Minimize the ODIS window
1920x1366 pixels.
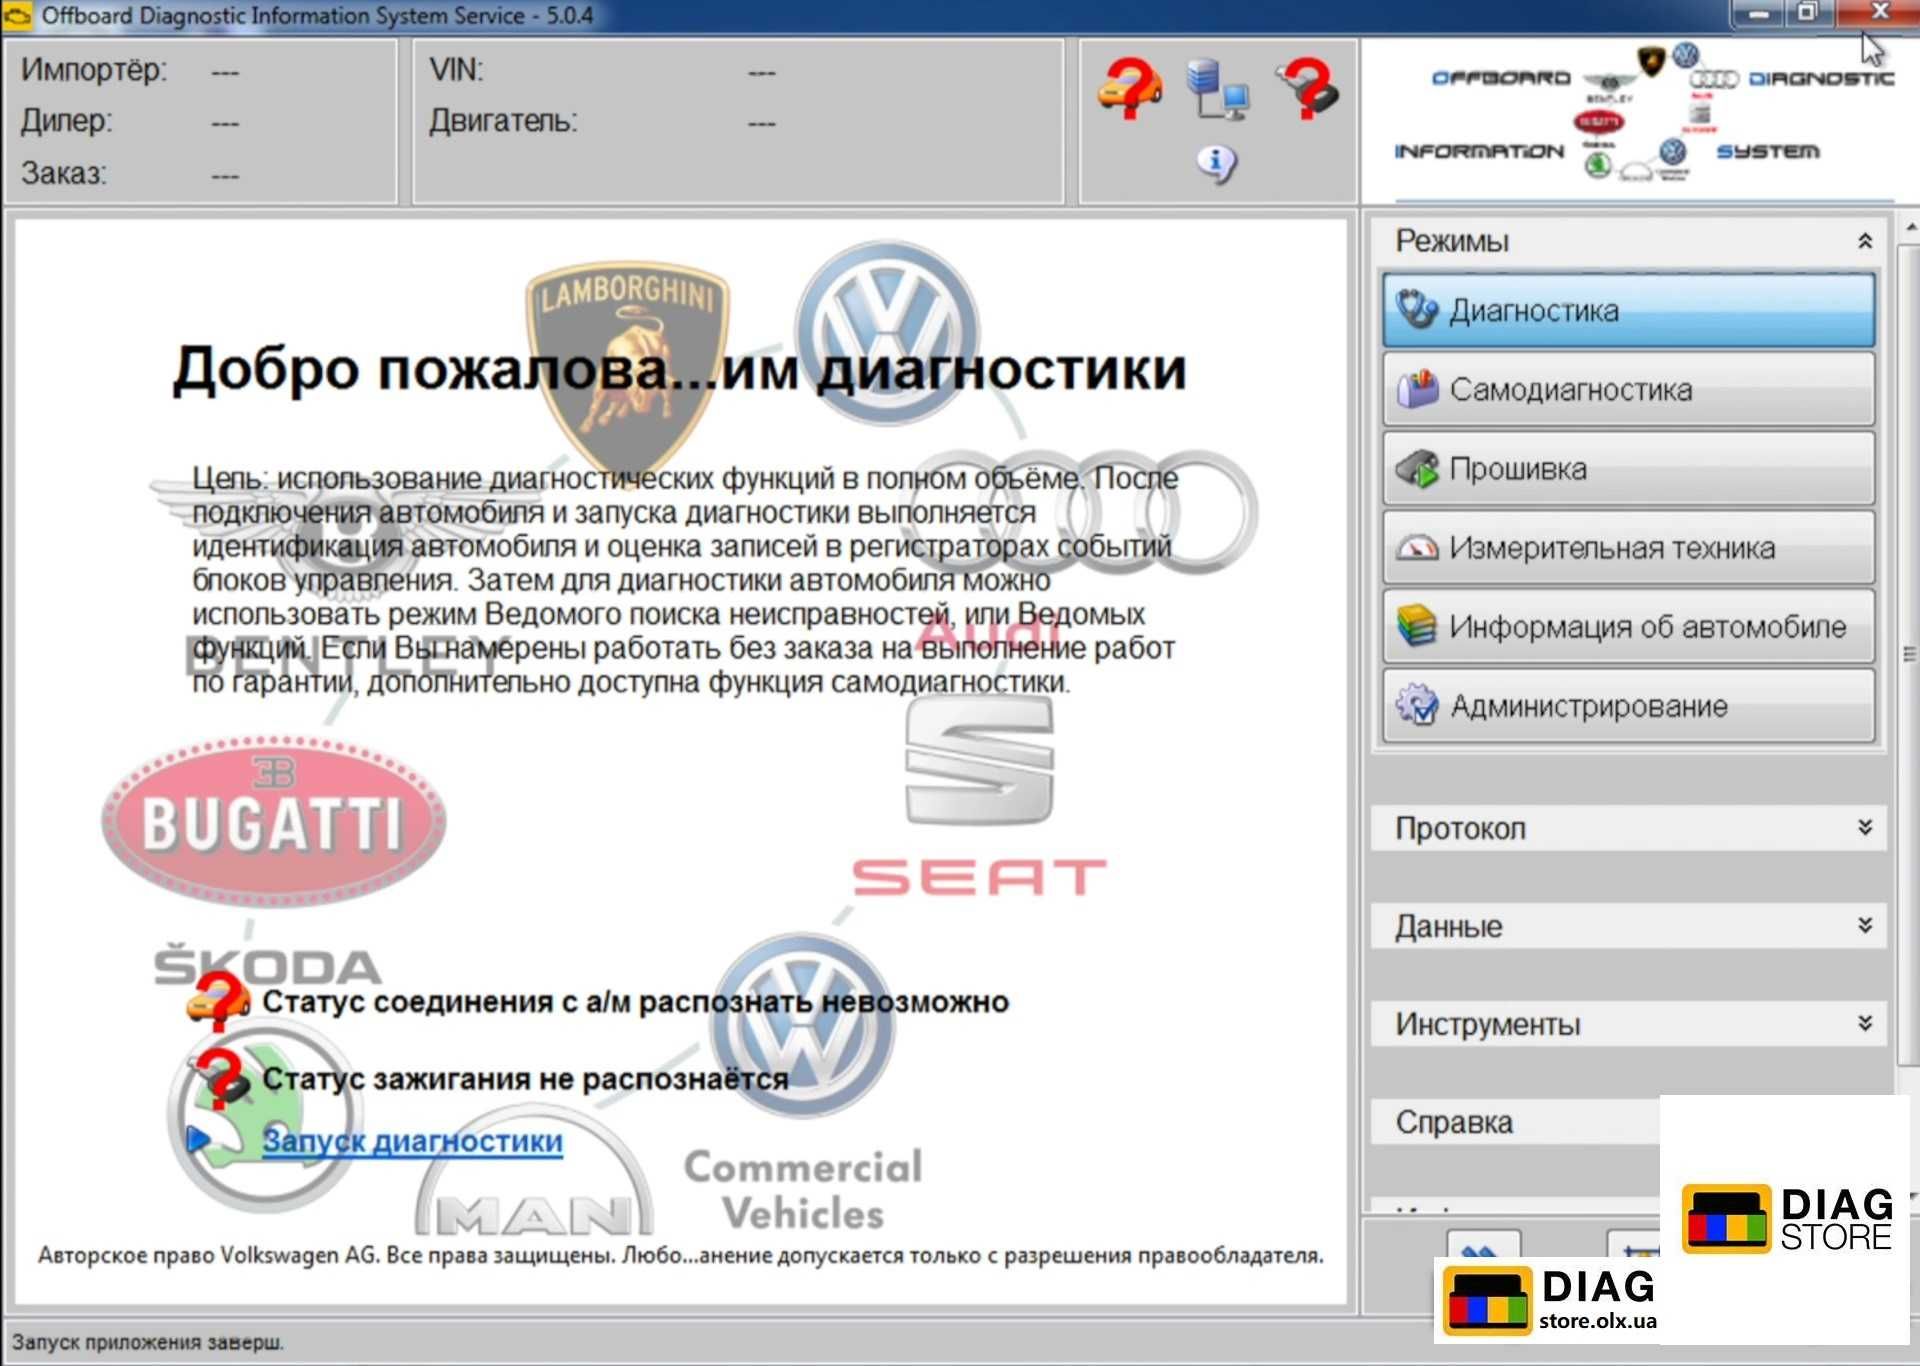[x=1760, y=13]
